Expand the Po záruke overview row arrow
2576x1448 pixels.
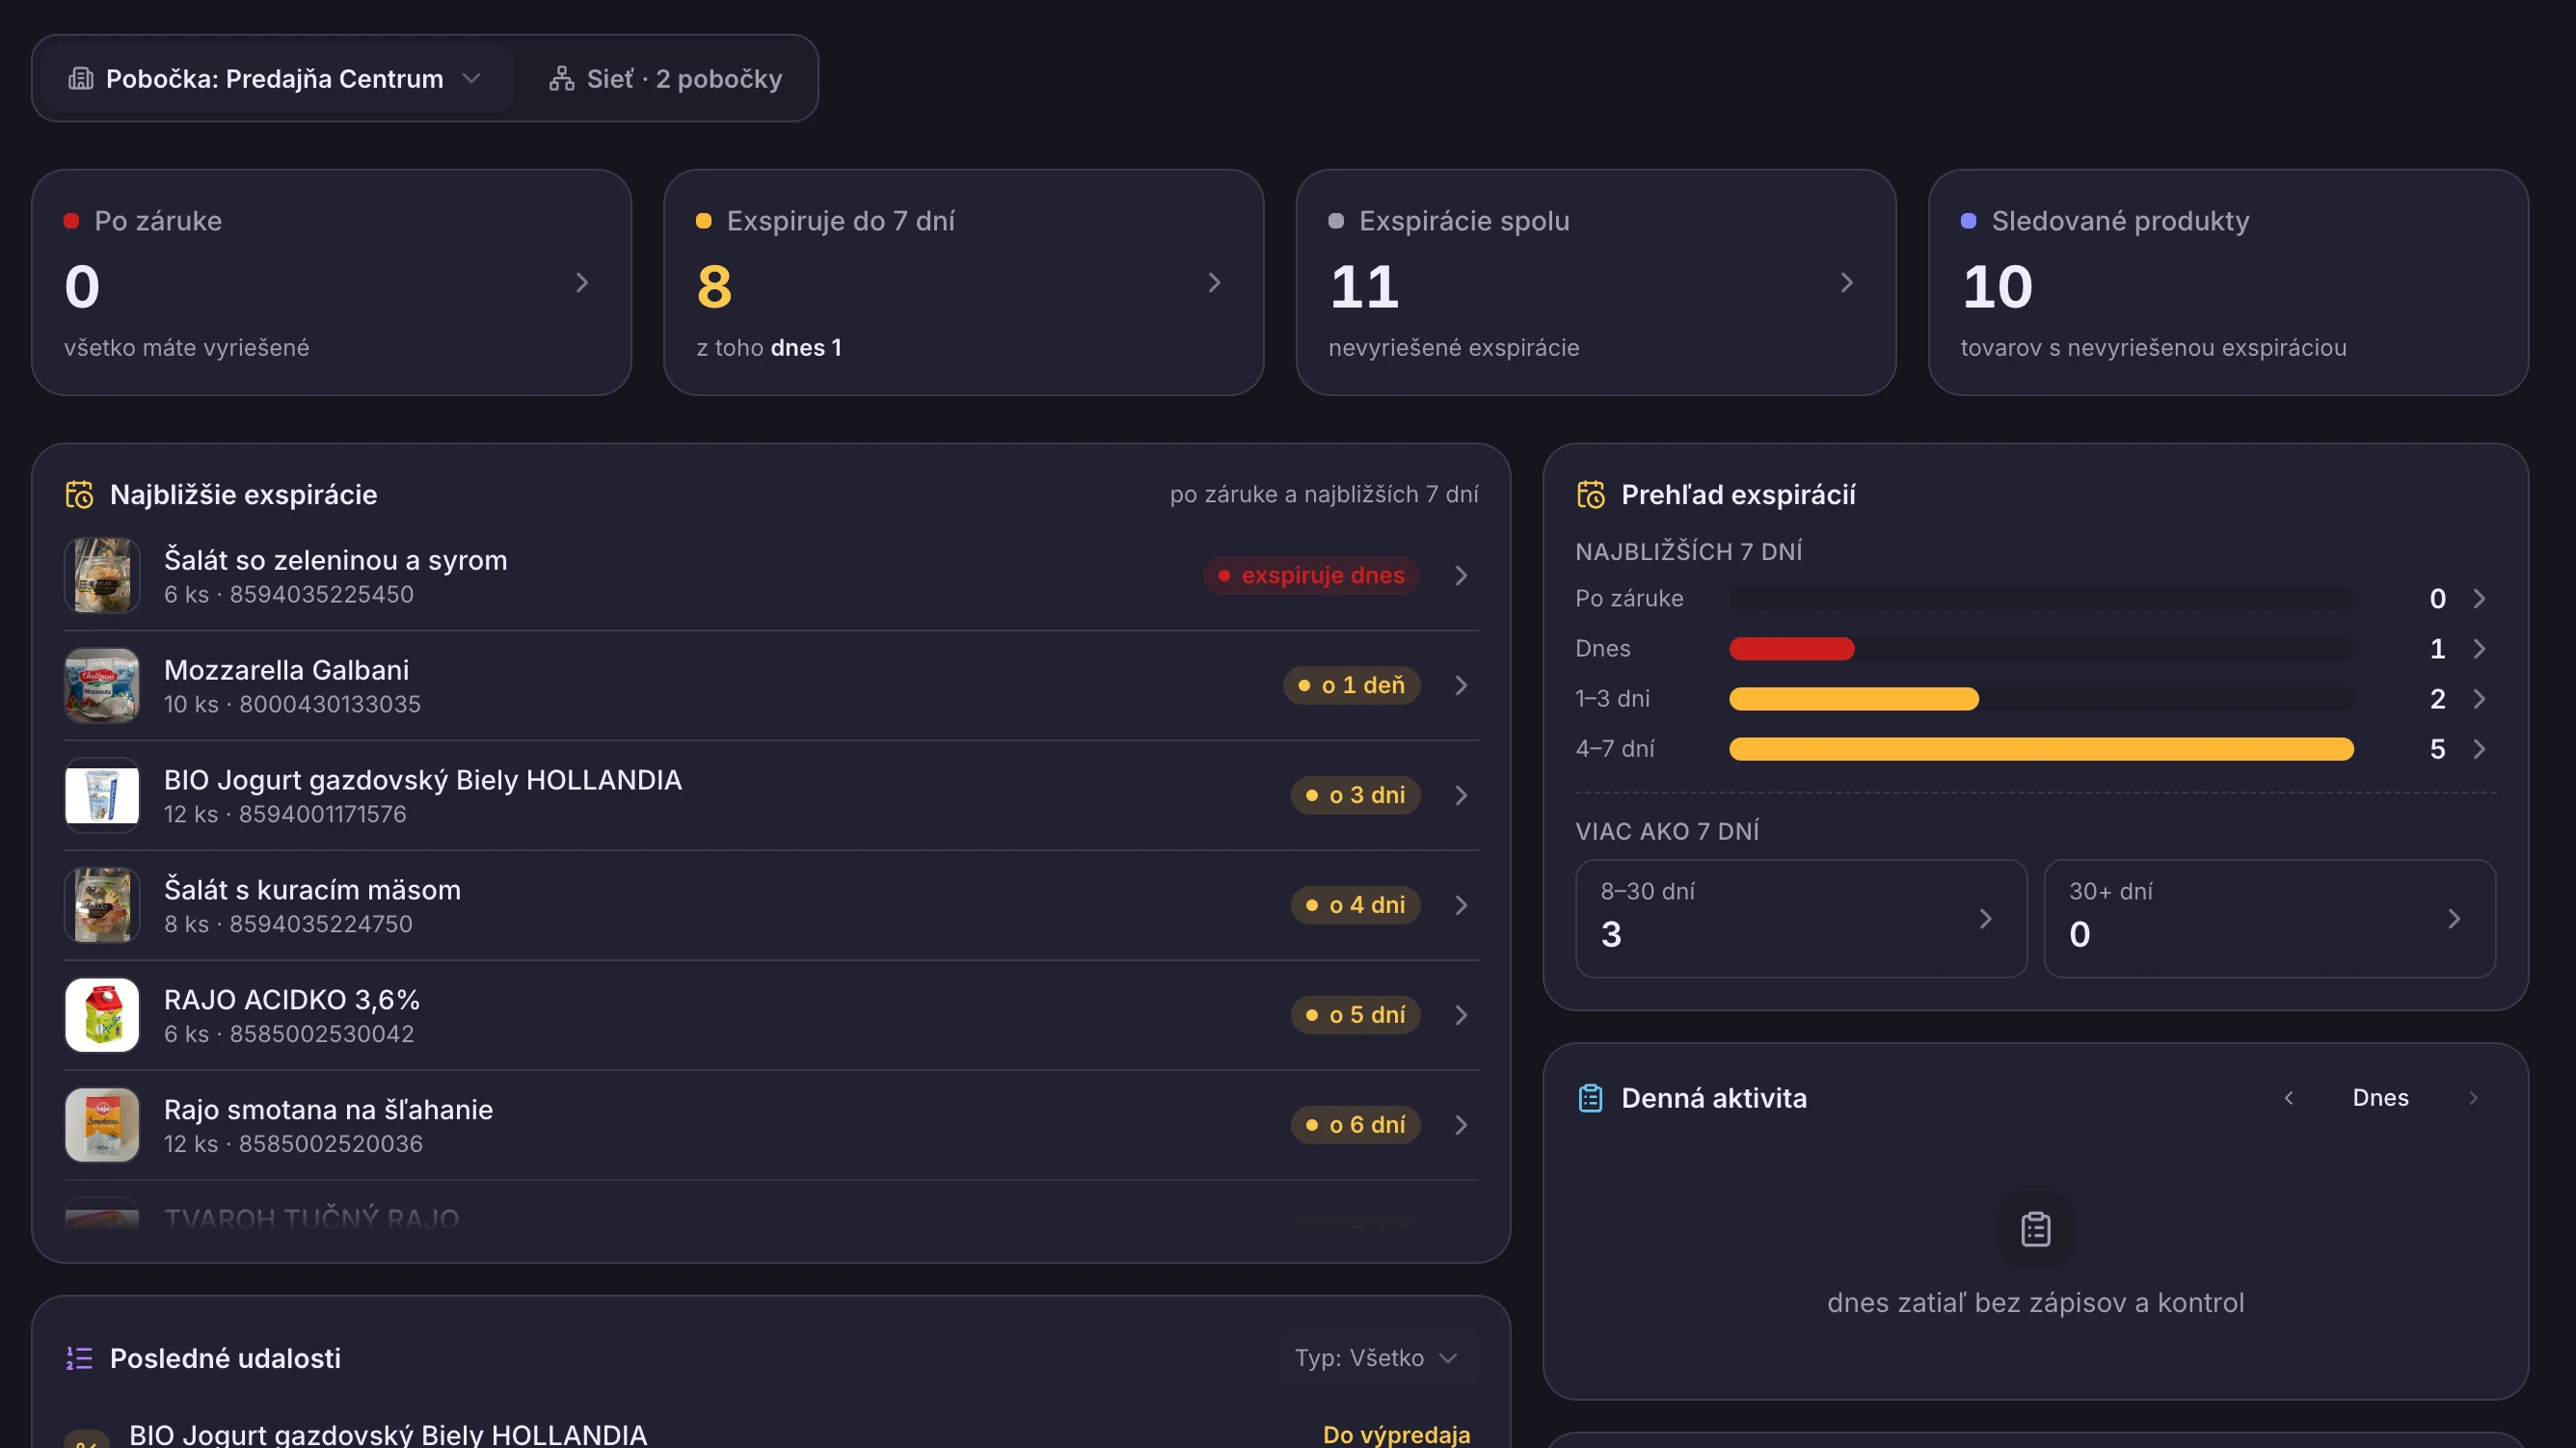2479,598
